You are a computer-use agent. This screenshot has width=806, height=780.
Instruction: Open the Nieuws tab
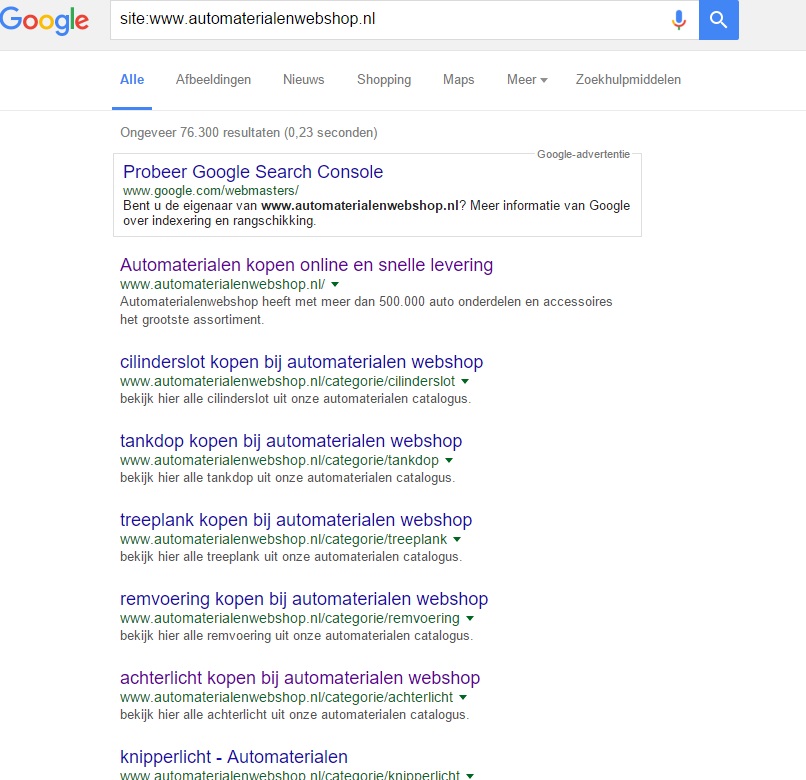click(x=303, y=80)
